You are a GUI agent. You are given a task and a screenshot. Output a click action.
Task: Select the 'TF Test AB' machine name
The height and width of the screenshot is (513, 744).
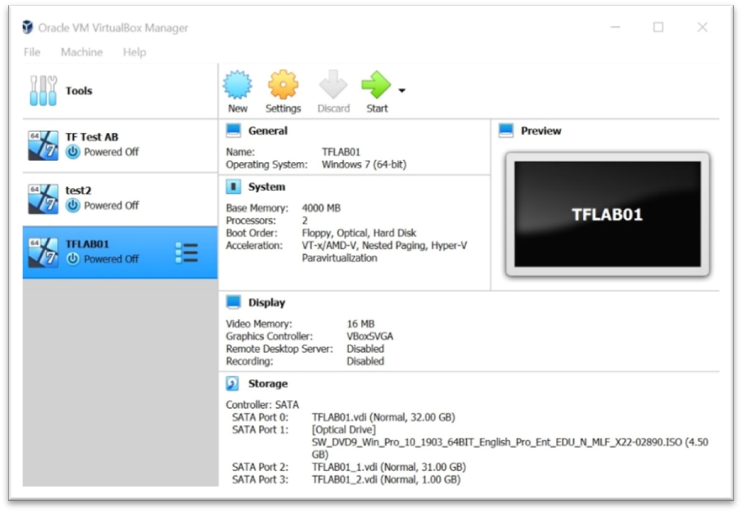tap(92, 137)
